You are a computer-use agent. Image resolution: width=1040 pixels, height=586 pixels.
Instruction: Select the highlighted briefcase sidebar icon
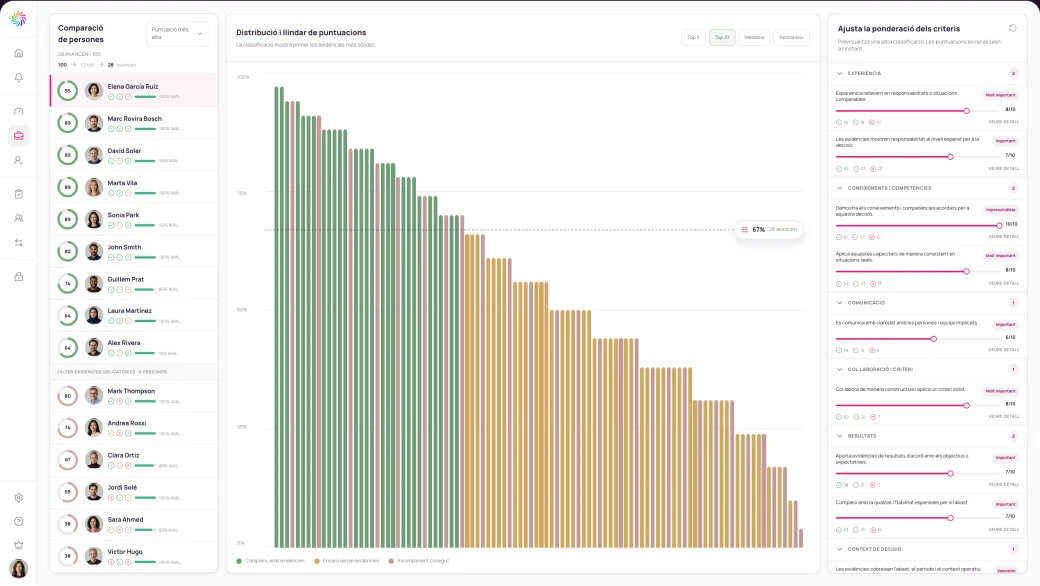(19, 136)
